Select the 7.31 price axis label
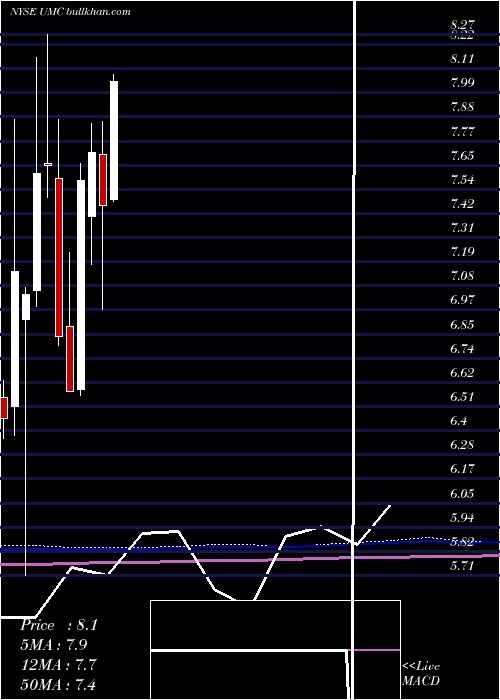 click(462, 228)
